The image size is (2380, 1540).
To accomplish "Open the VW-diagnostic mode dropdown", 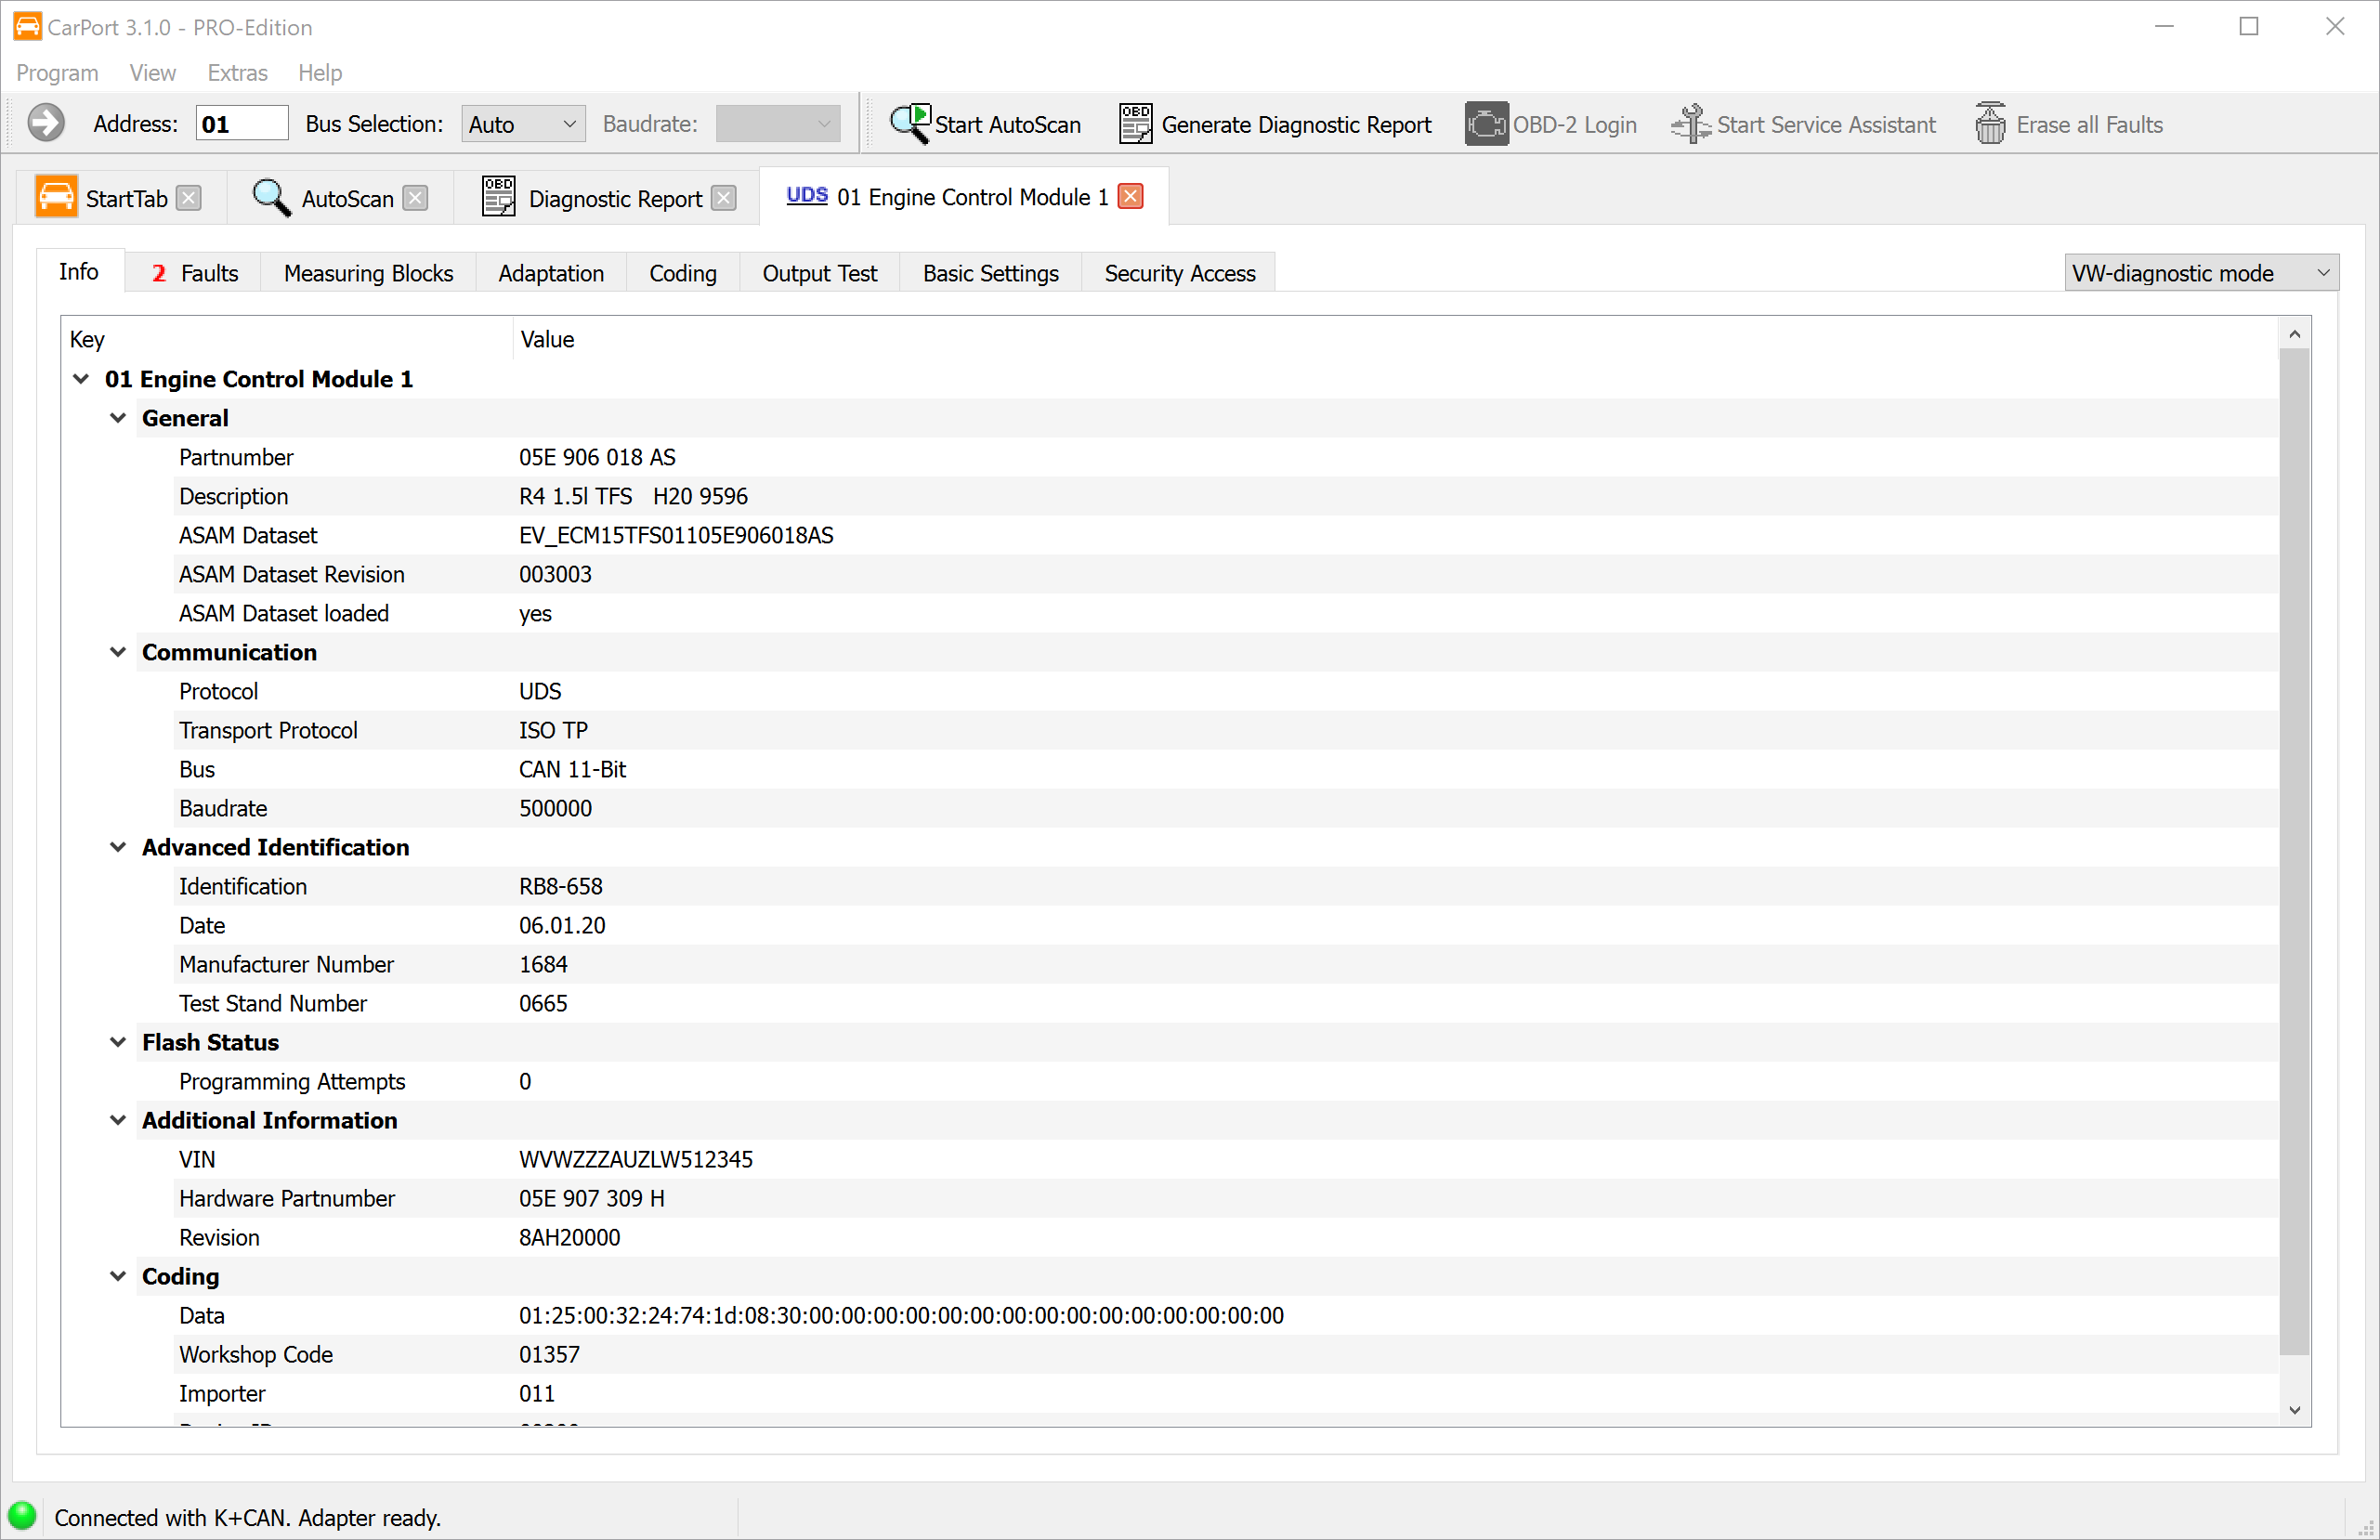I will coord(2200,273).
